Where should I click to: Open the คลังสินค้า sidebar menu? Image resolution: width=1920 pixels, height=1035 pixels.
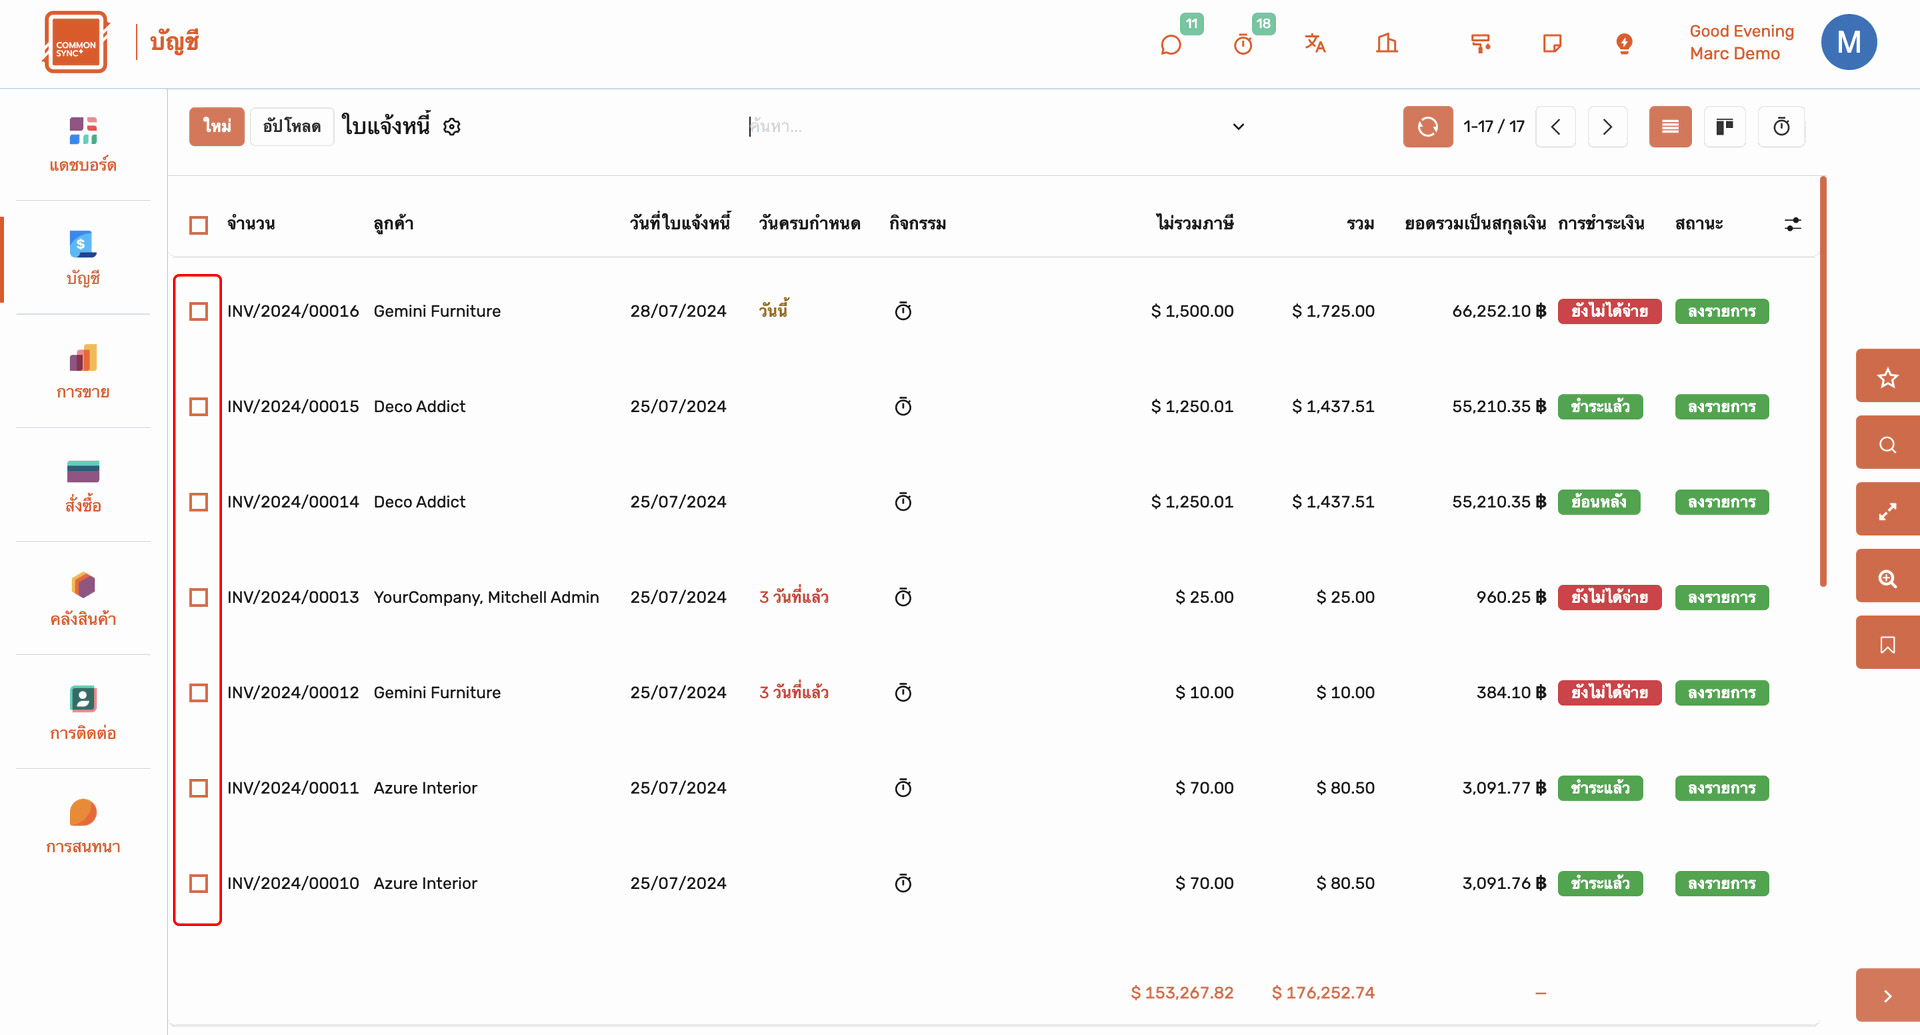click(83, 598)
